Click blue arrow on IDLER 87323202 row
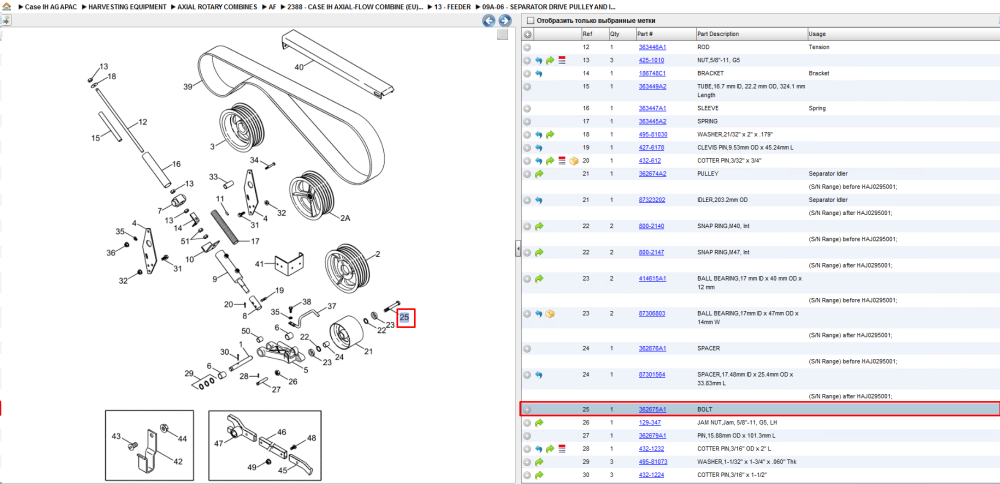The width and height of the screenshot is (1000, 484). (539, 200)
